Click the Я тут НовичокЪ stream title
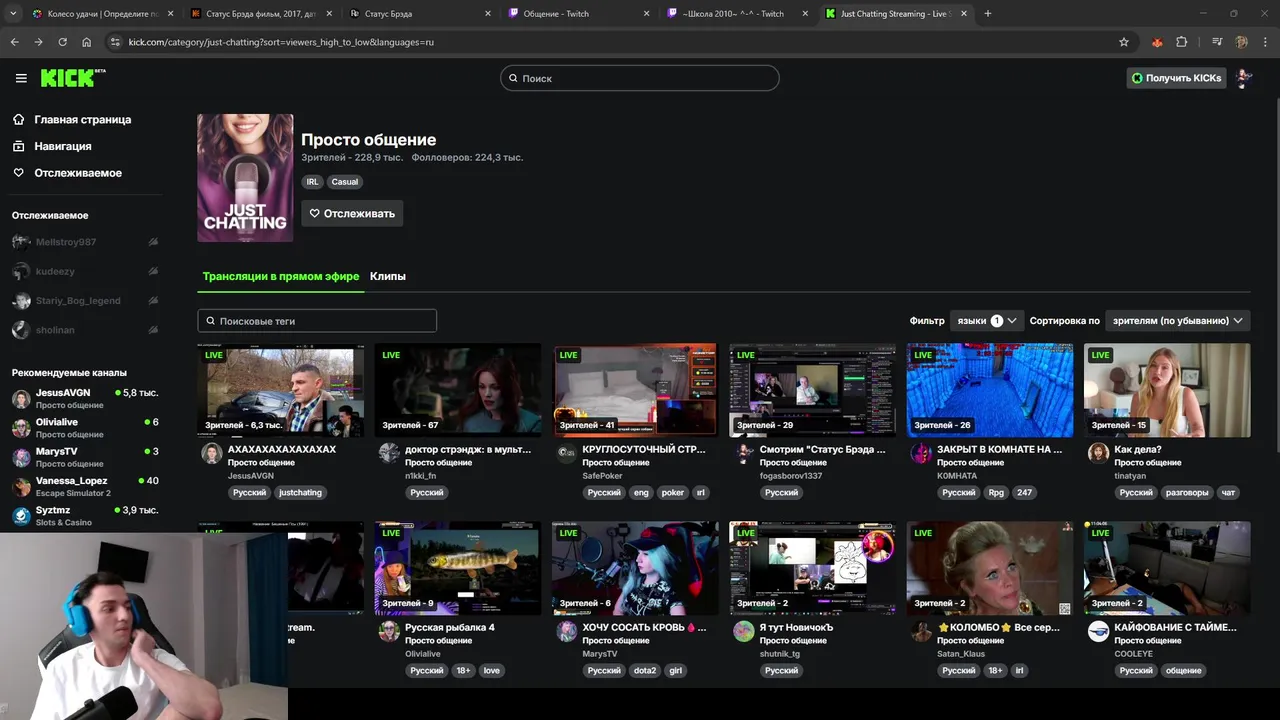This screenshot has height=720, width=1280. [x=796, y=627]
